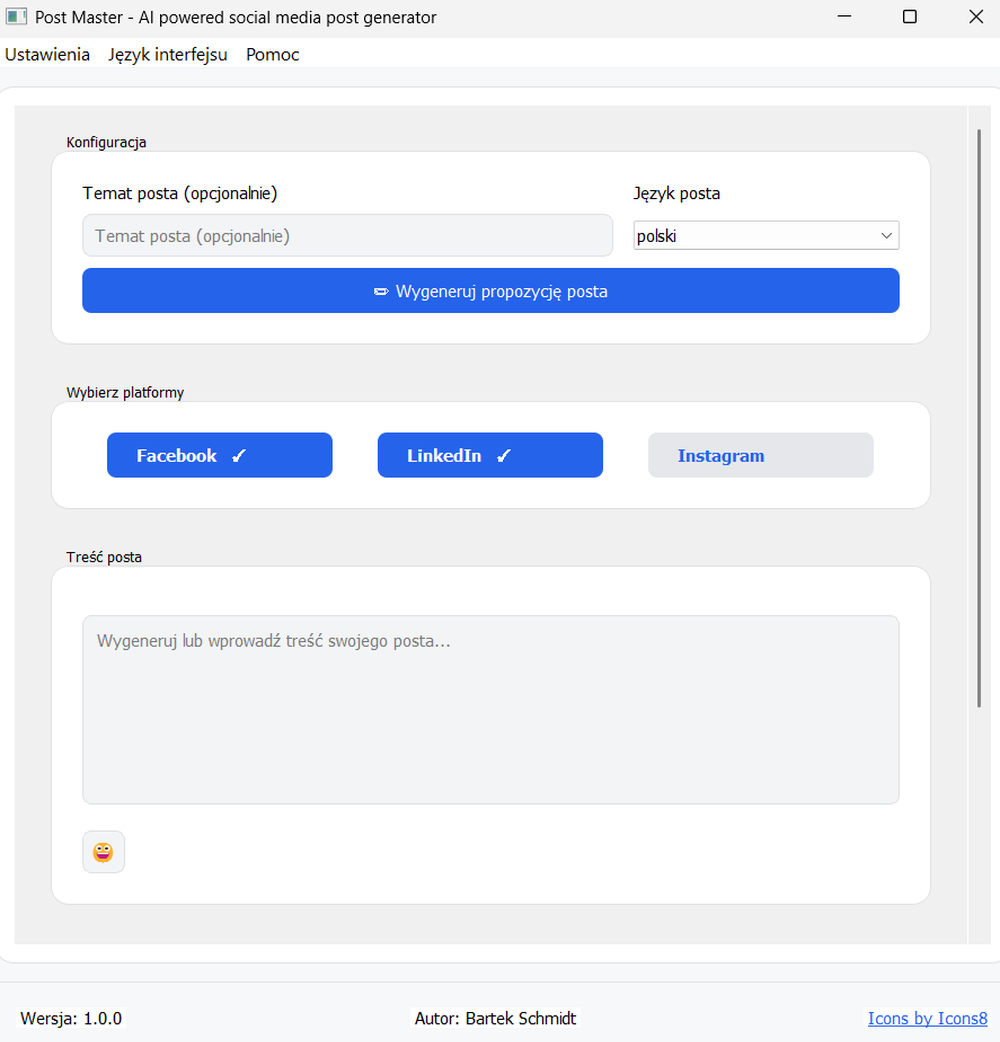Click the checkmark on the Facebook button
The height and width of the screenshot is (1042, 1000).
coord(239,456)
